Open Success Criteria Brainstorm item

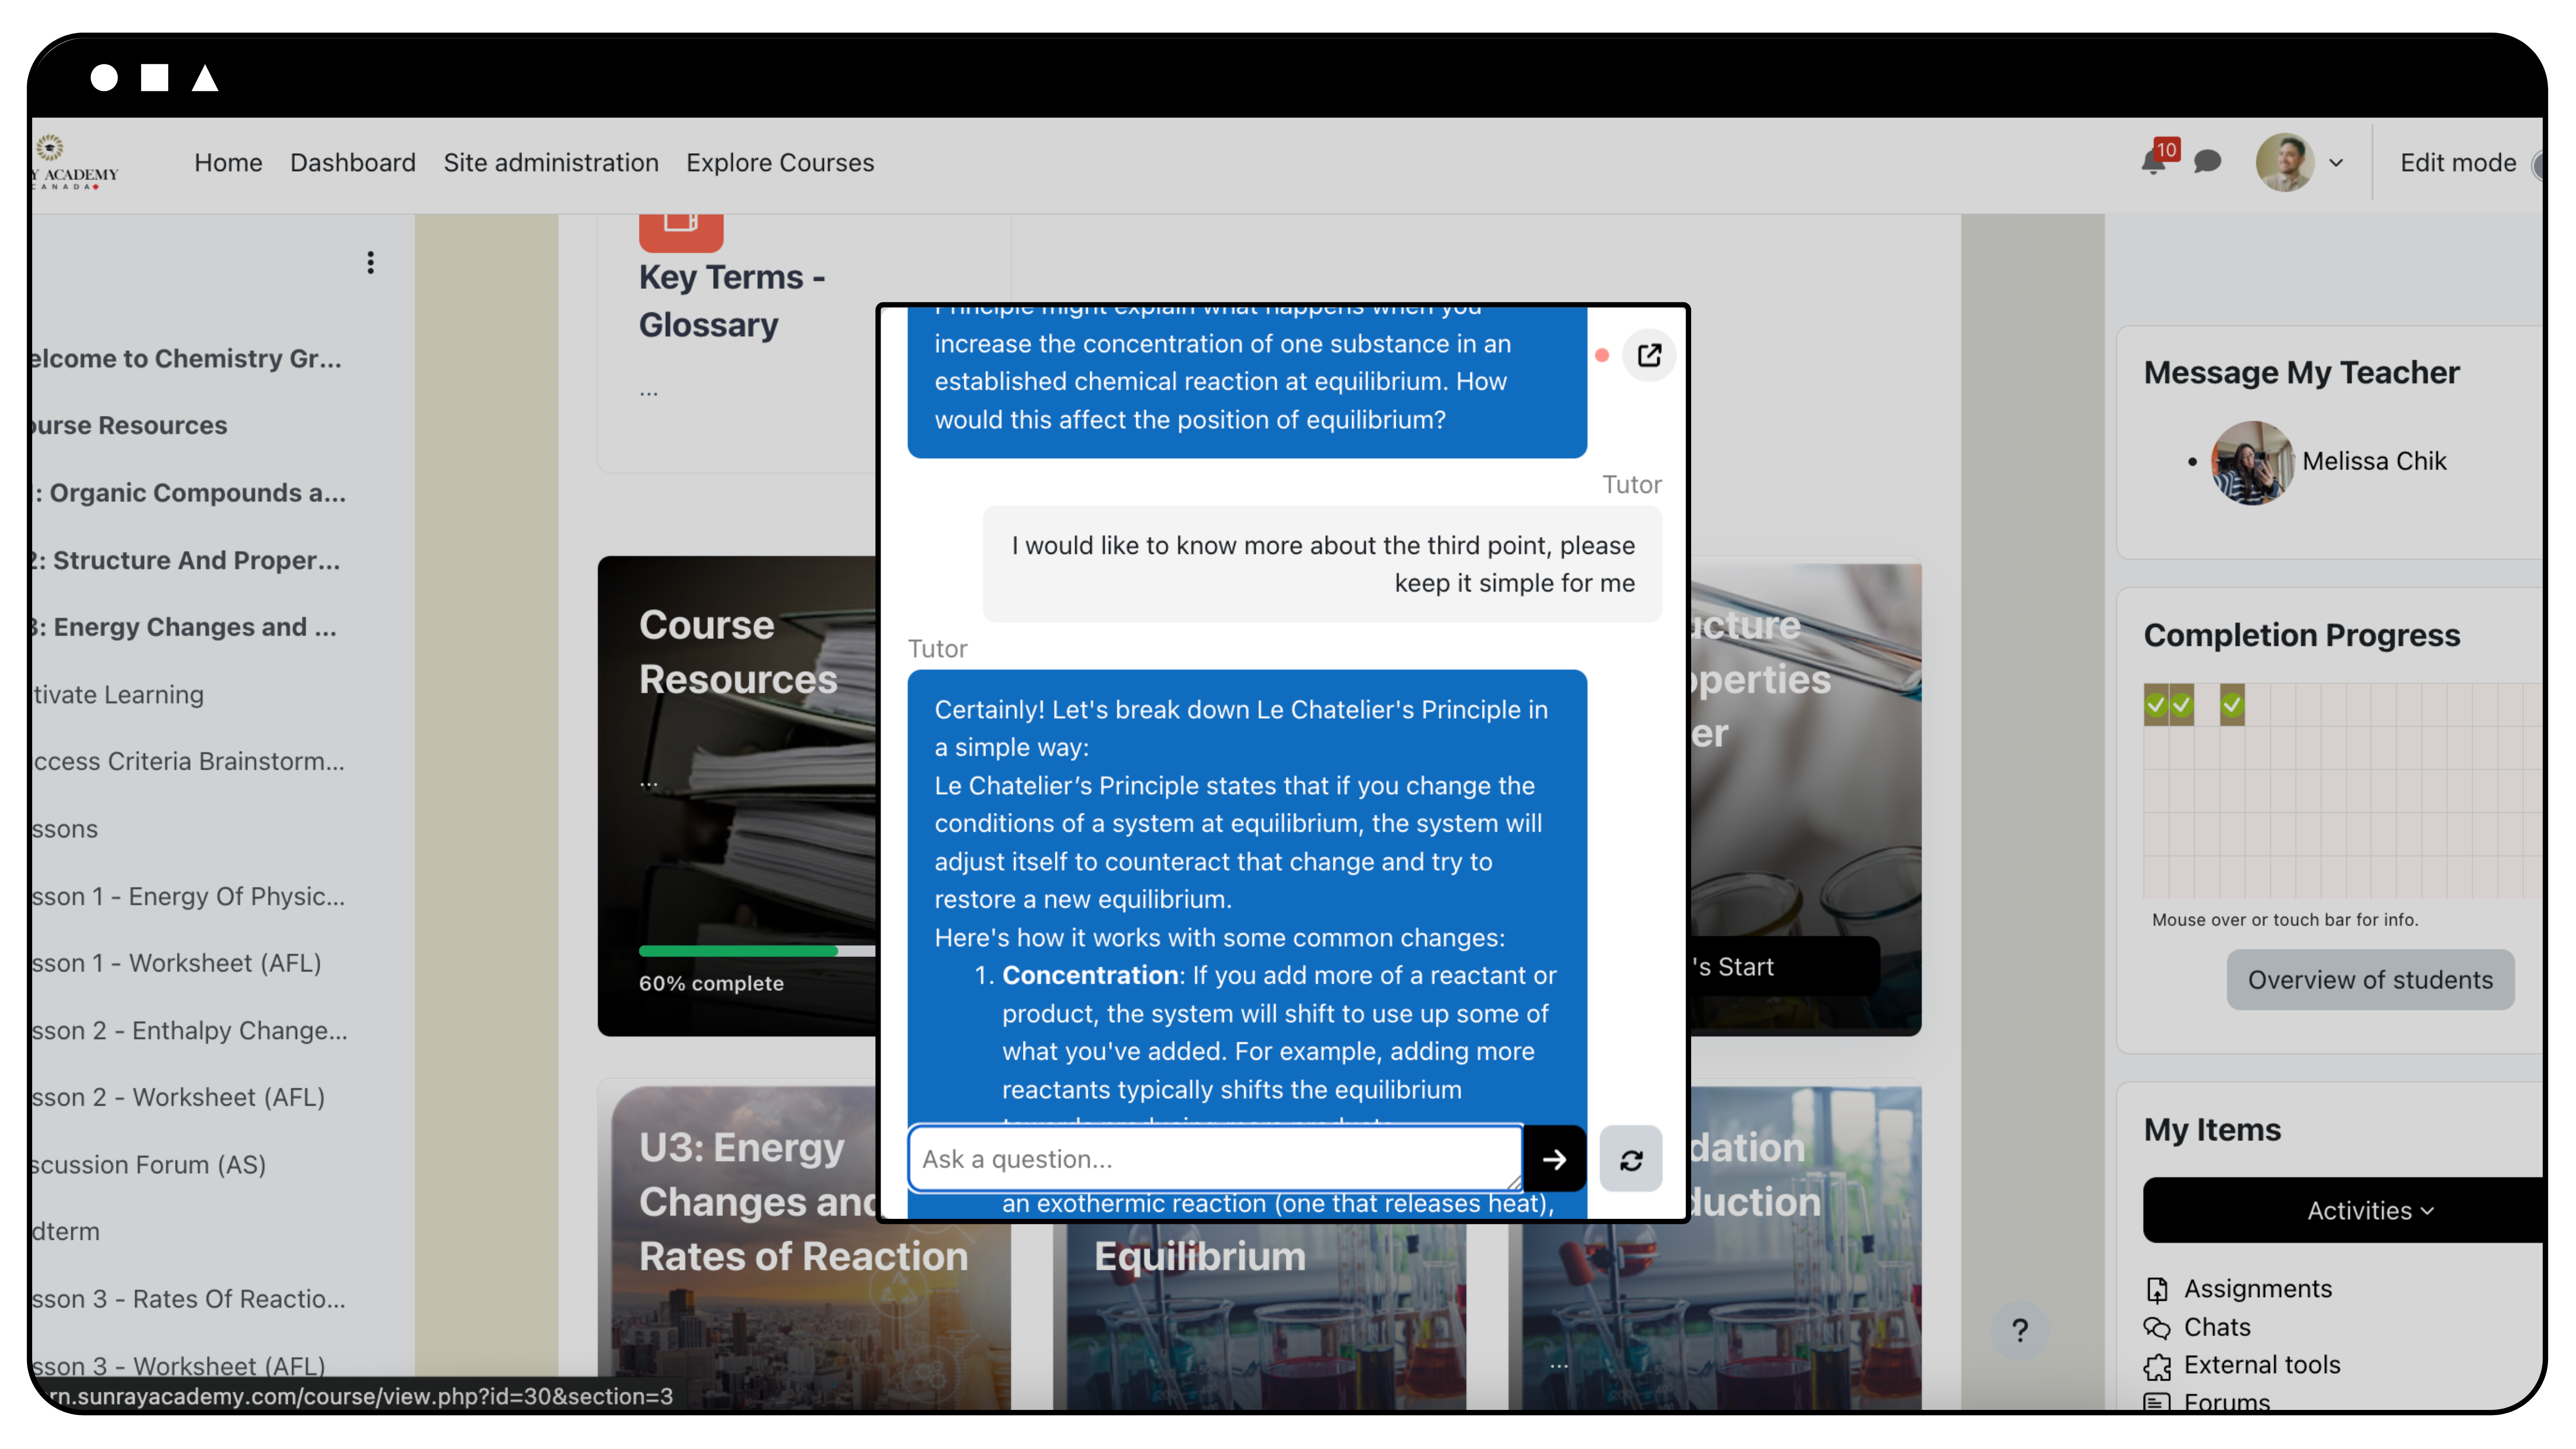click(188, 761)
